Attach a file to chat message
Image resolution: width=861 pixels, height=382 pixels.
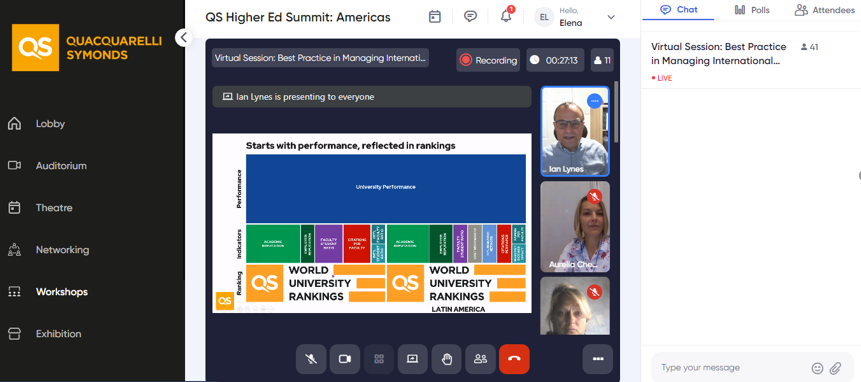(x=835, y=368)
